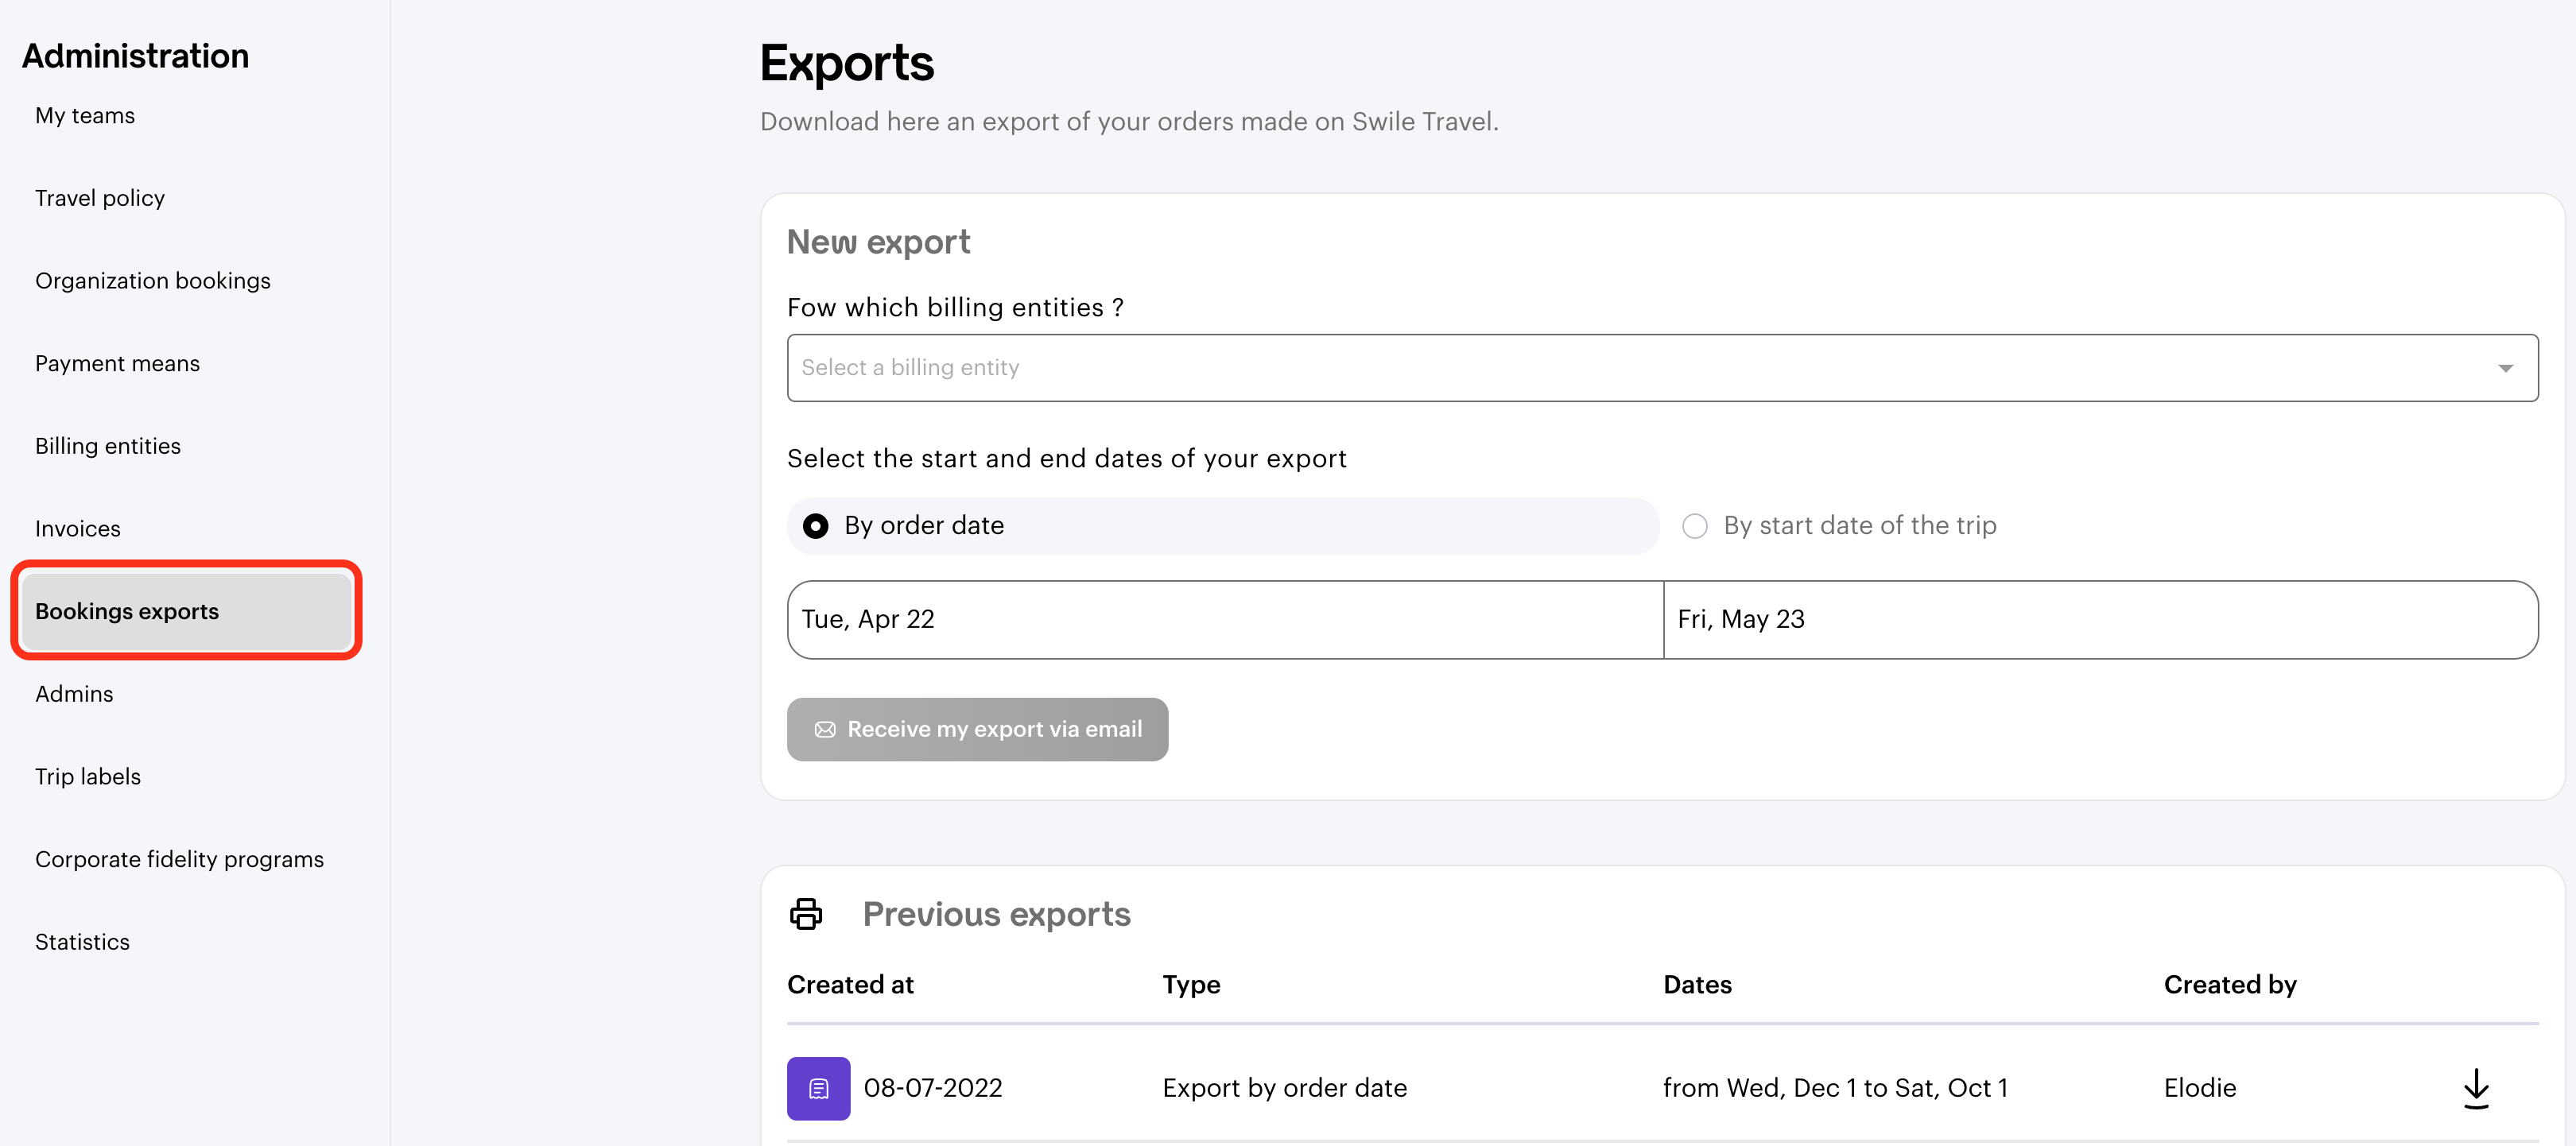Viewport: 2576px width, 1146px height.
Task: Click Export by order date cell
Action: click(x=1285, y=1088)
